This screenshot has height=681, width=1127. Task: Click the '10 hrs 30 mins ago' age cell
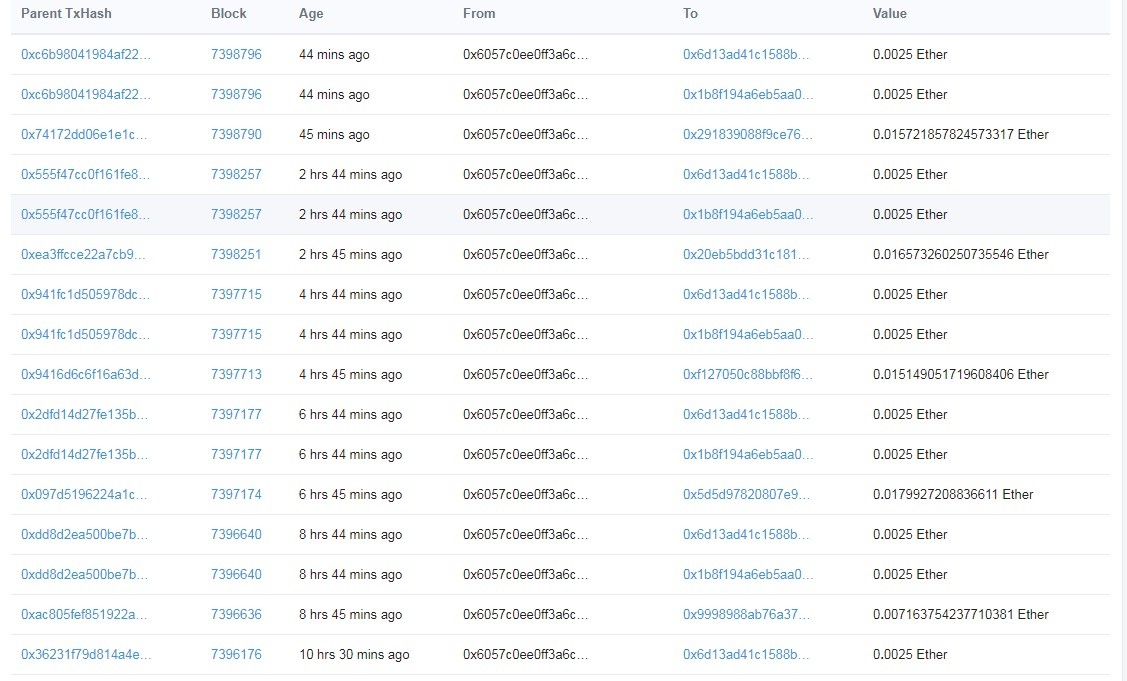354,654
